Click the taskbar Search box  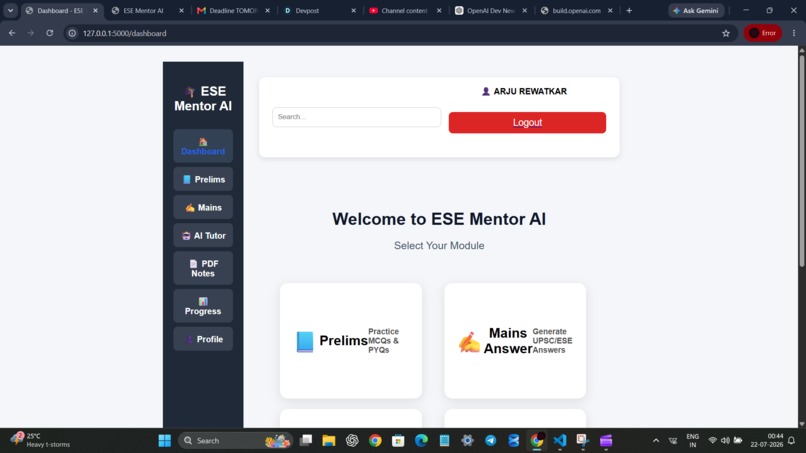pos(235,441)
